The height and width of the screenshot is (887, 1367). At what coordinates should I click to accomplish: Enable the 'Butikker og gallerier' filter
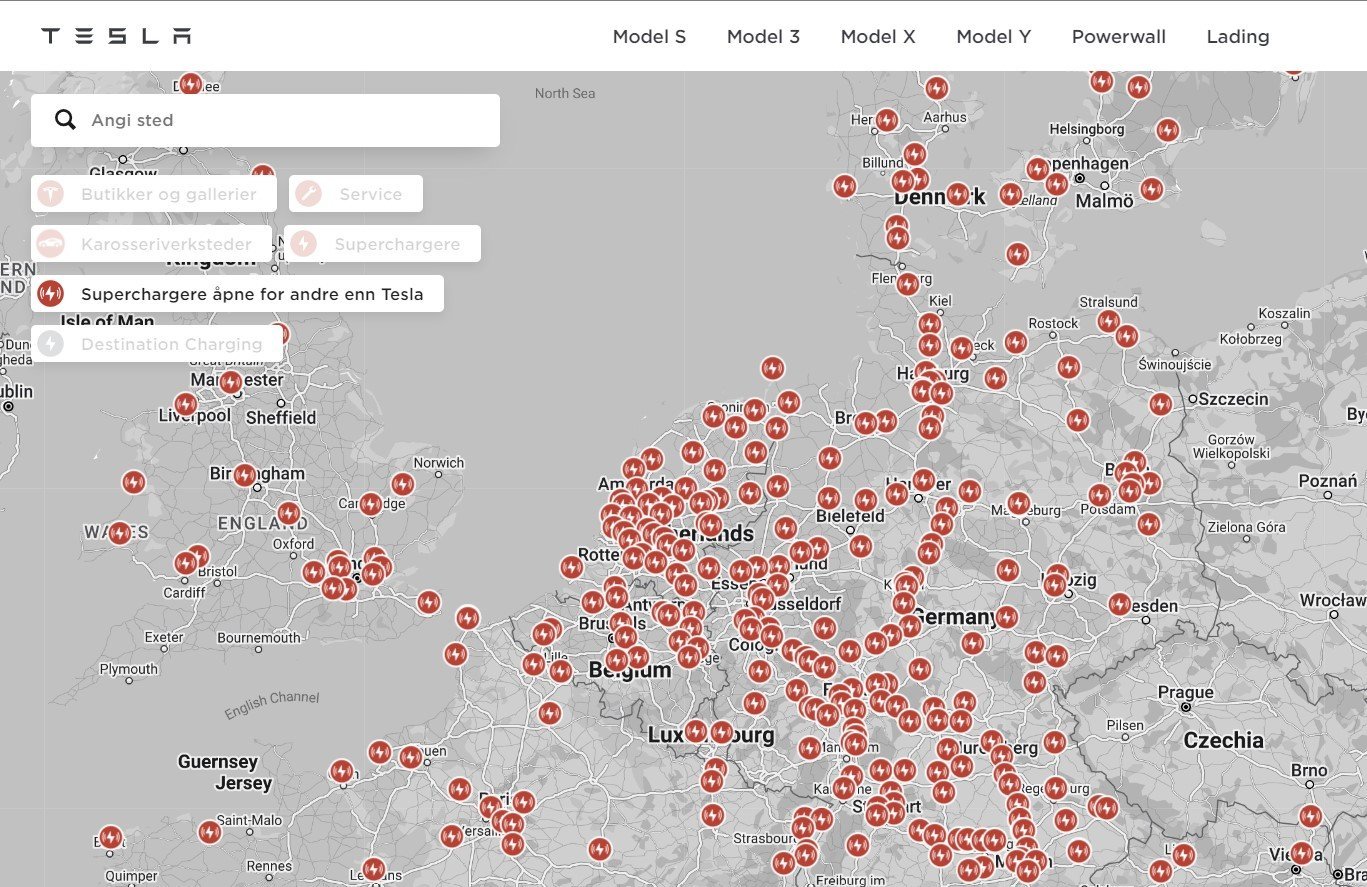pos(154,194)
